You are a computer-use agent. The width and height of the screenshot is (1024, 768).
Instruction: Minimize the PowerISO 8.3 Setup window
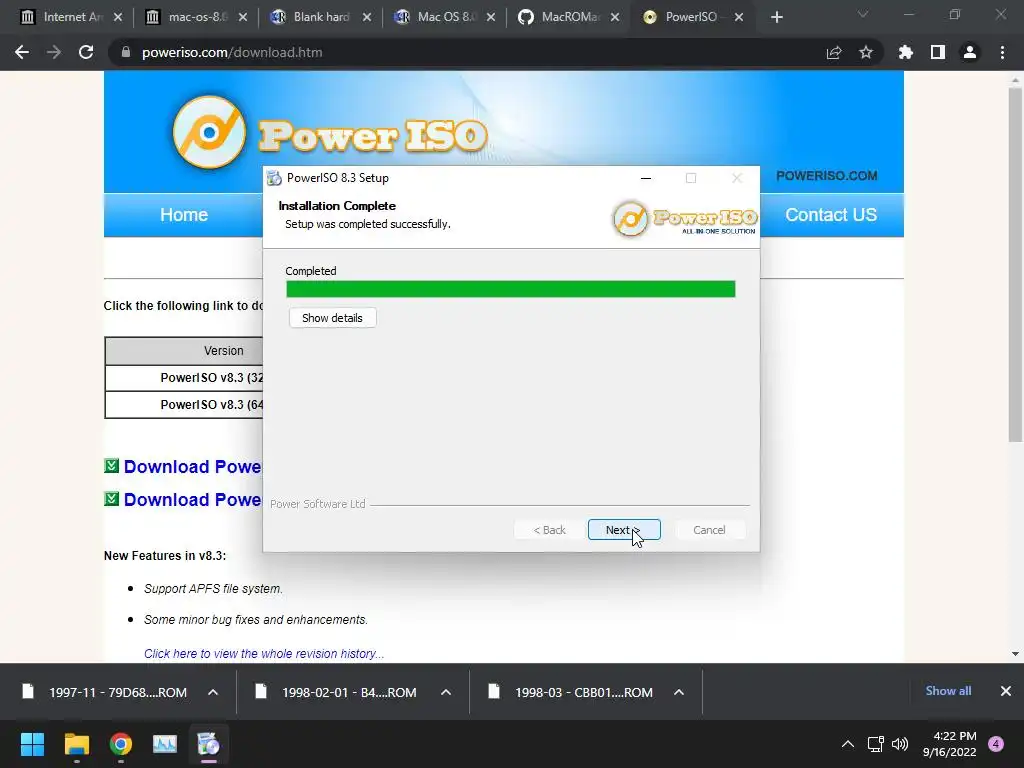[645, 178]
